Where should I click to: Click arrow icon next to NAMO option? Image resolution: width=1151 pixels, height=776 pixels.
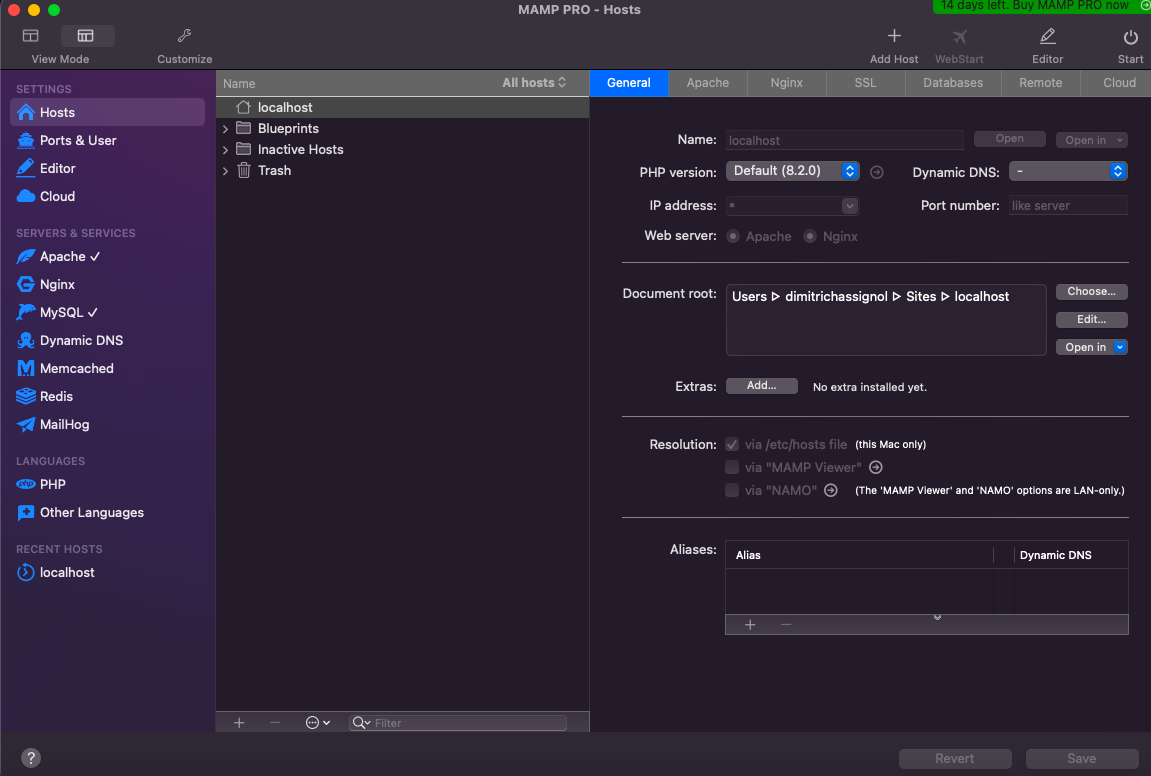point(831,490)
